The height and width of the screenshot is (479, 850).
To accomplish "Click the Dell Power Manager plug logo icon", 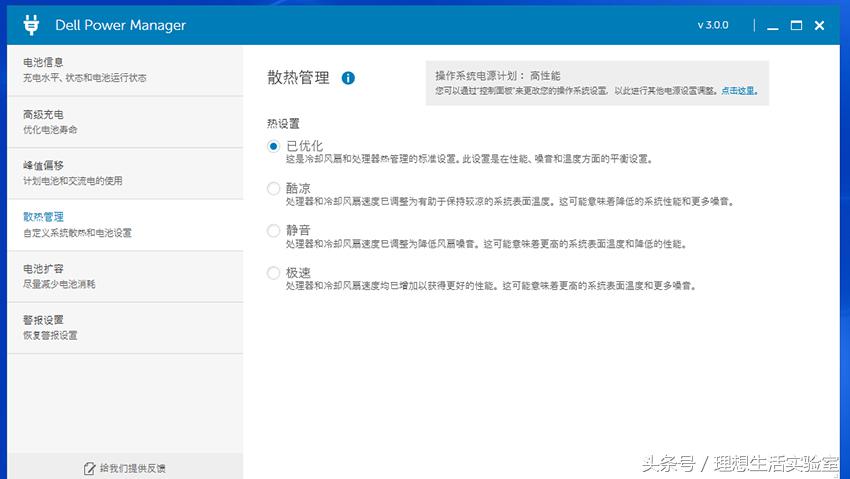I will click(x=31, y=25).
